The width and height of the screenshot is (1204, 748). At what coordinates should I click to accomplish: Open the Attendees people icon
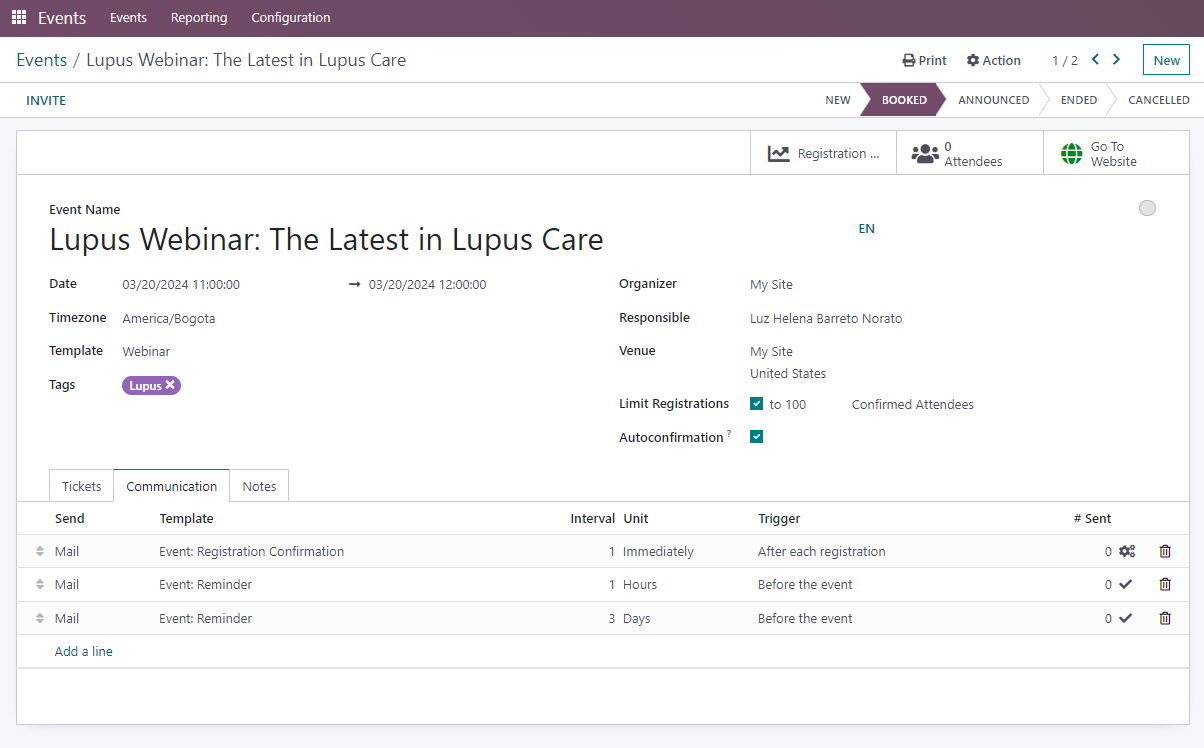[x=925, y=154]
